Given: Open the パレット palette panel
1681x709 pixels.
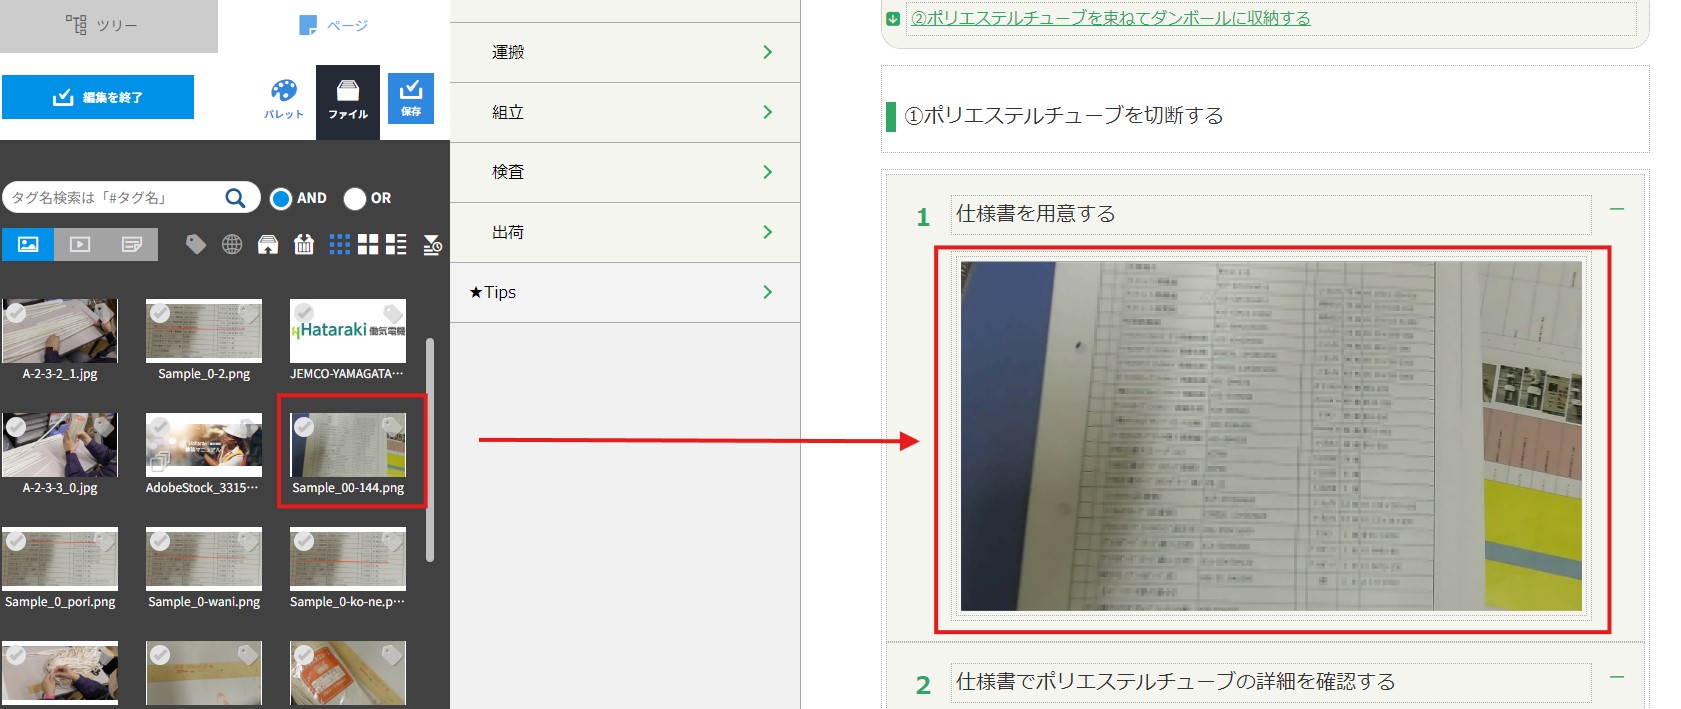Looking at the screenshot, I should (284, 99).
